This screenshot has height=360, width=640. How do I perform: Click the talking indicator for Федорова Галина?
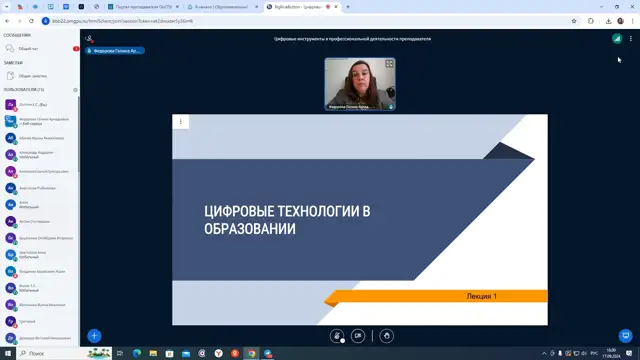[115, 51]
